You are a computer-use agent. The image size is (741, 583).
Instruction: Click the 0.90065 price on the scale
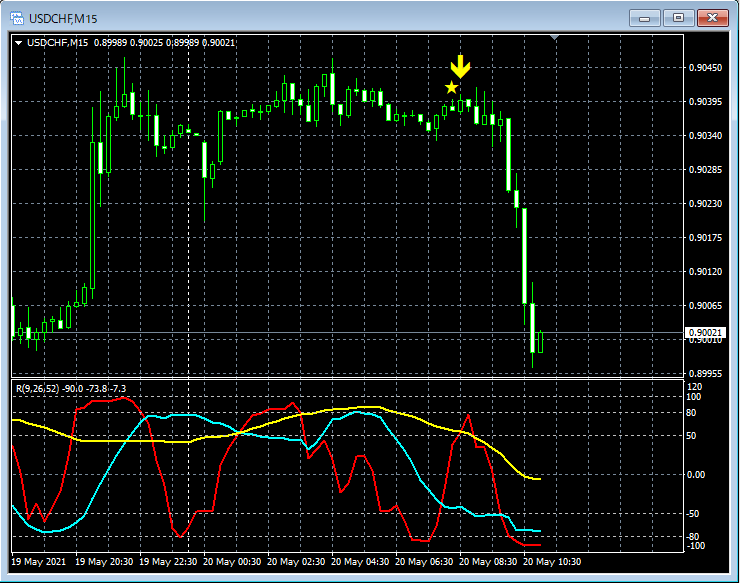[705, 306]
